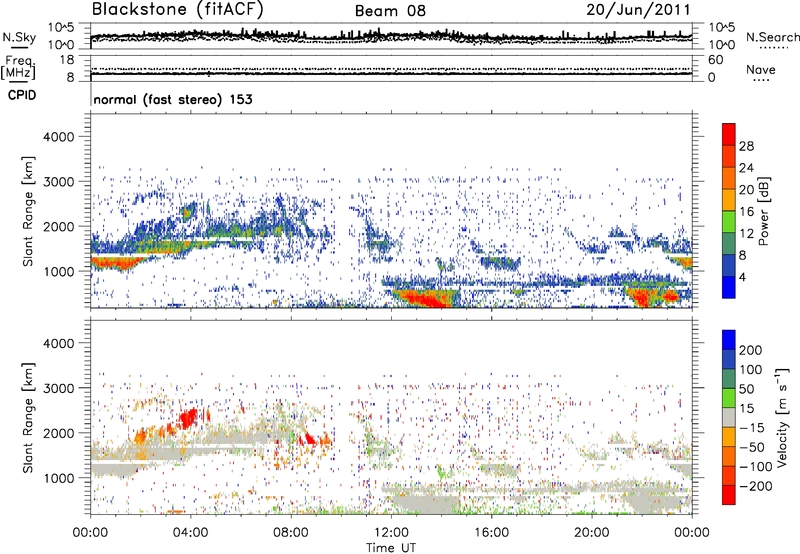This screenshot has height=554, width=800.
Task: Click the Slant Range label of velocity panel
Action: (x=28, y=418)
